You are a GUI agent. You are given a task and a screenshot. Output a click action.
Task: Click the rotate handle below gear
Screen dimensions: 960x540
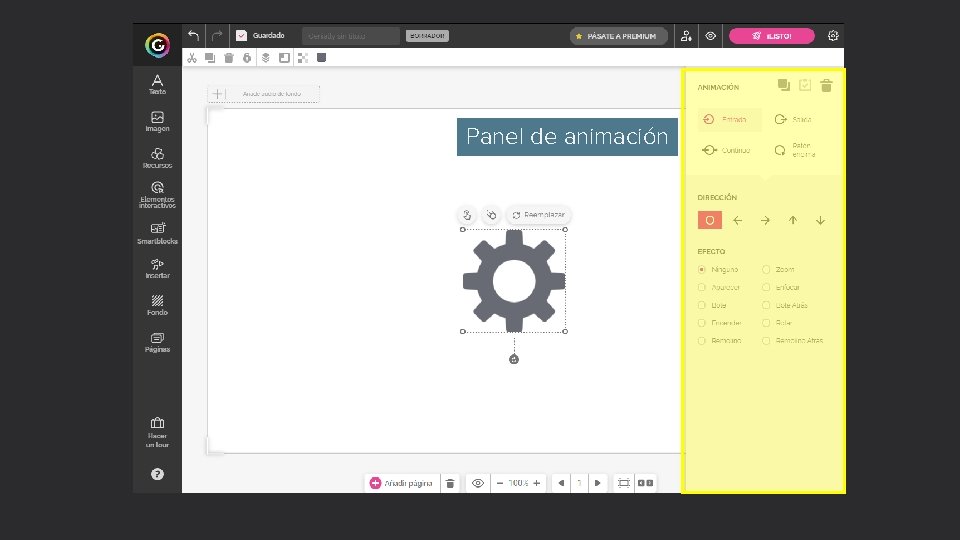tap(514, 359)
